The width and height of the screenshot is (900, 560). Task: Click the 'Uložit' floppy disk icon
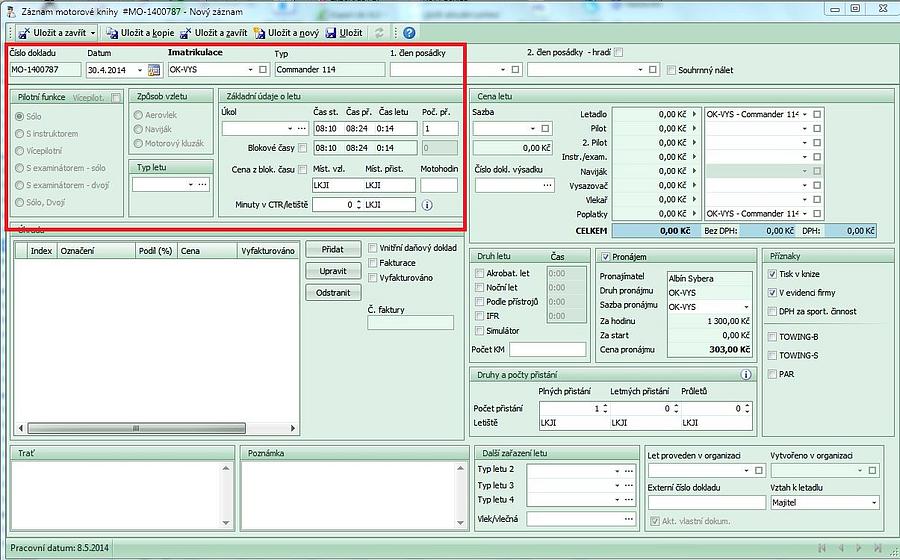click(331, 33)
